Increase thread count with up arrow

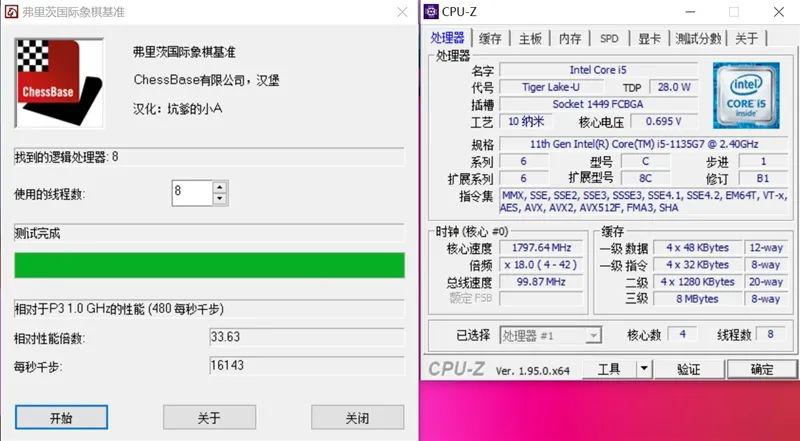click(x=220, y=187)
